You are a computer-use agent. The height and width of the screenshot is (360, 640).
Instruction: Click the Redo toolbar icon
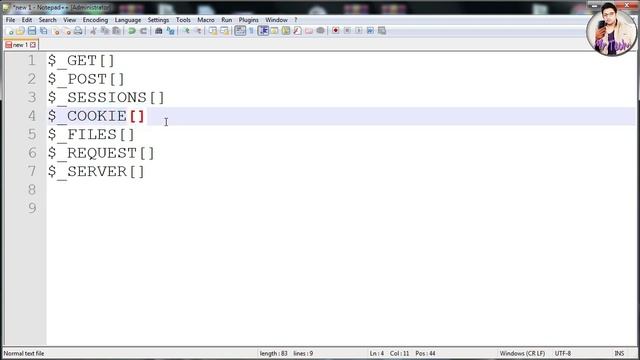pyautogui.click(x=143, y=31)
